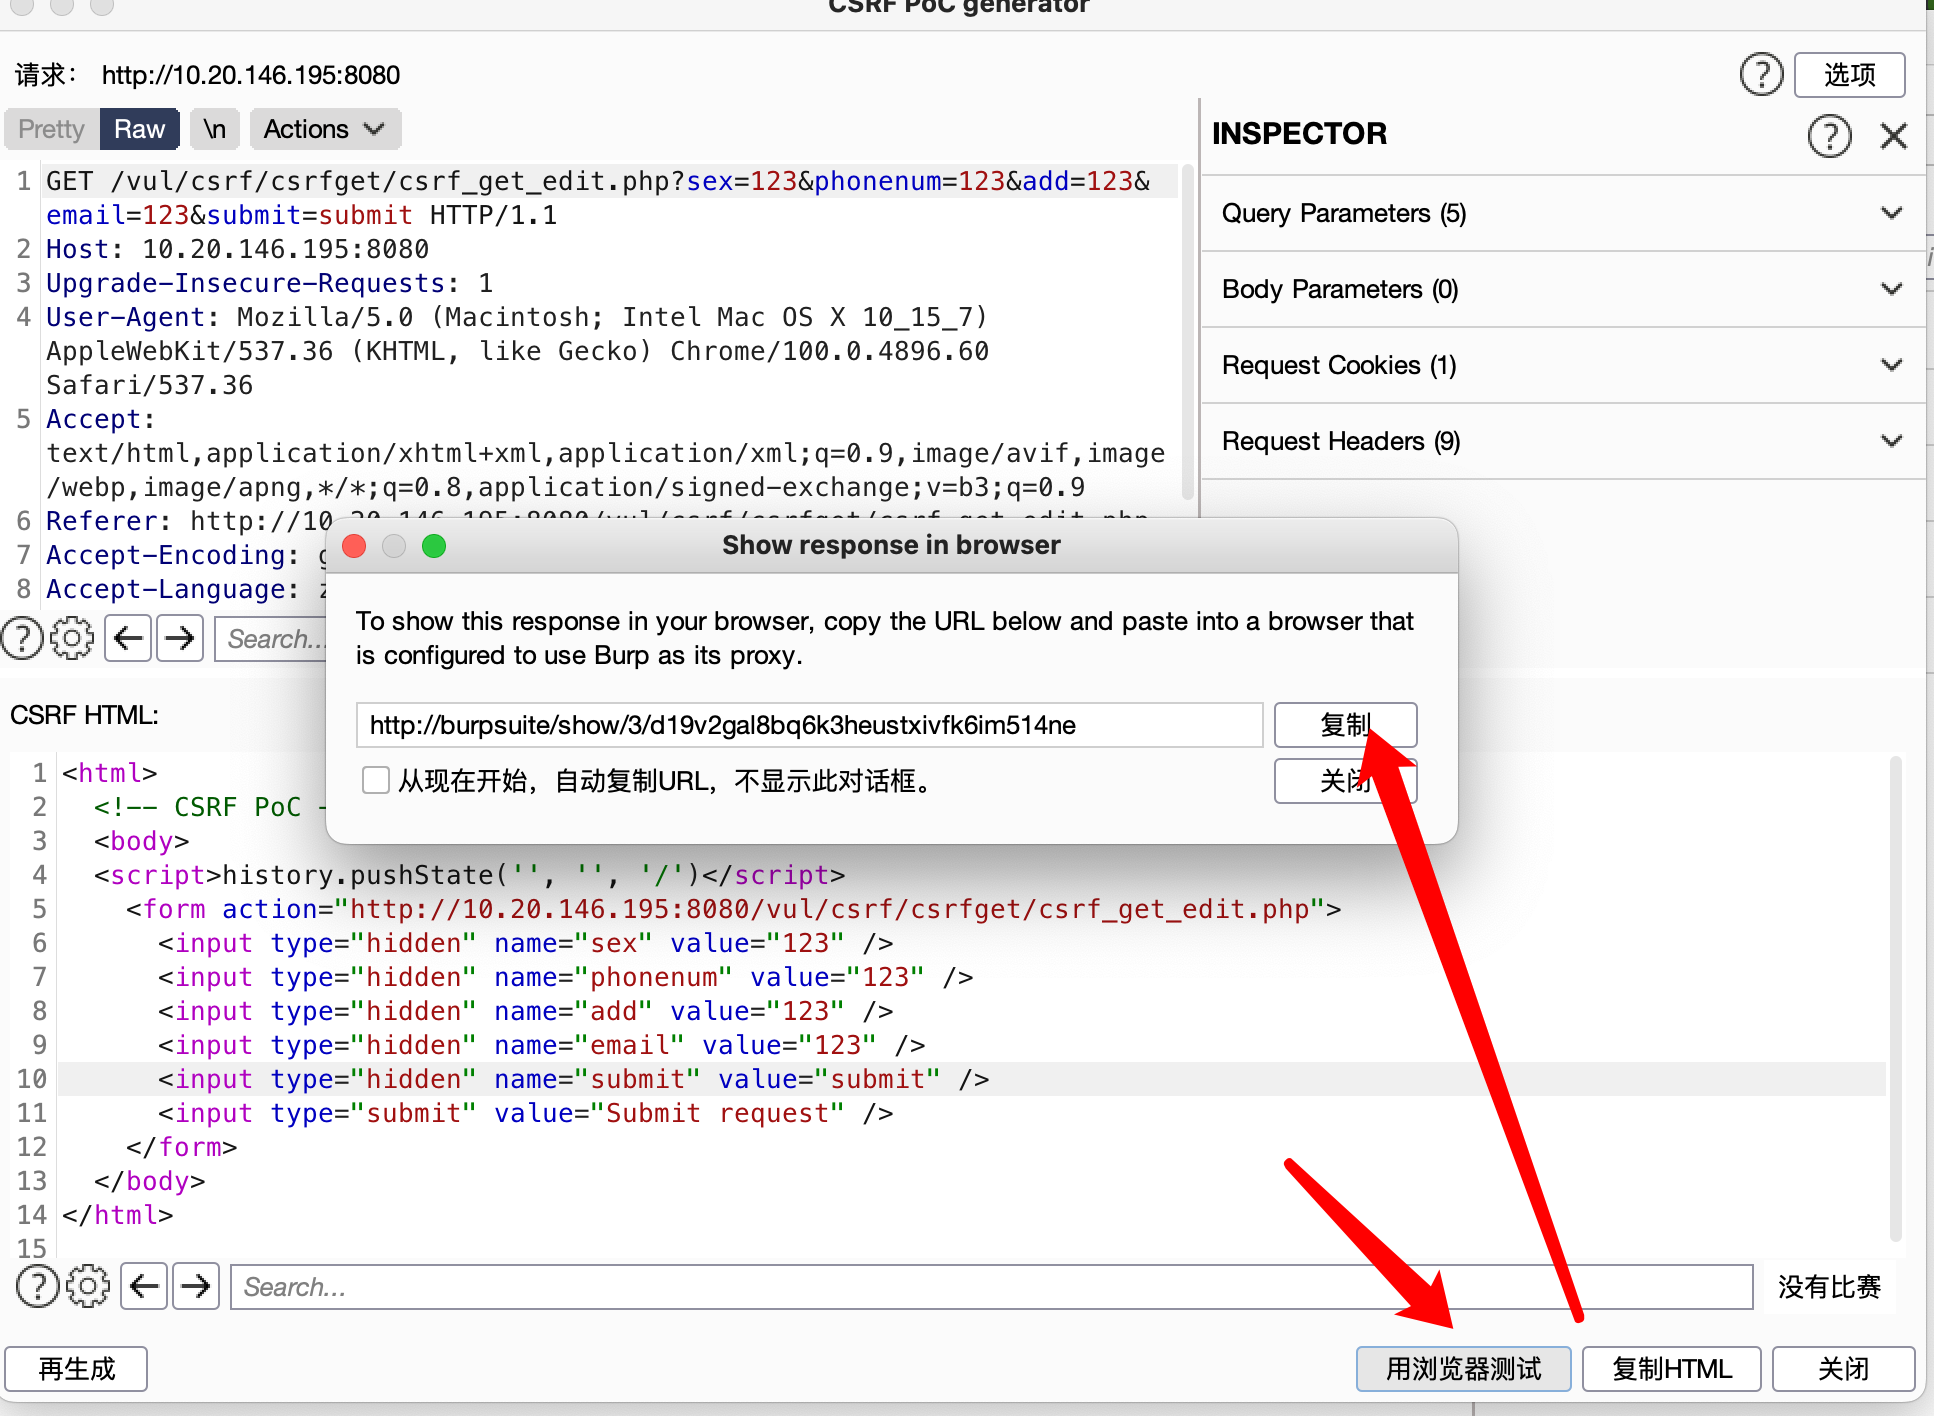Switch to Raw view tab
This screenshot has height=1416, width=1934.
coord(139,129)
